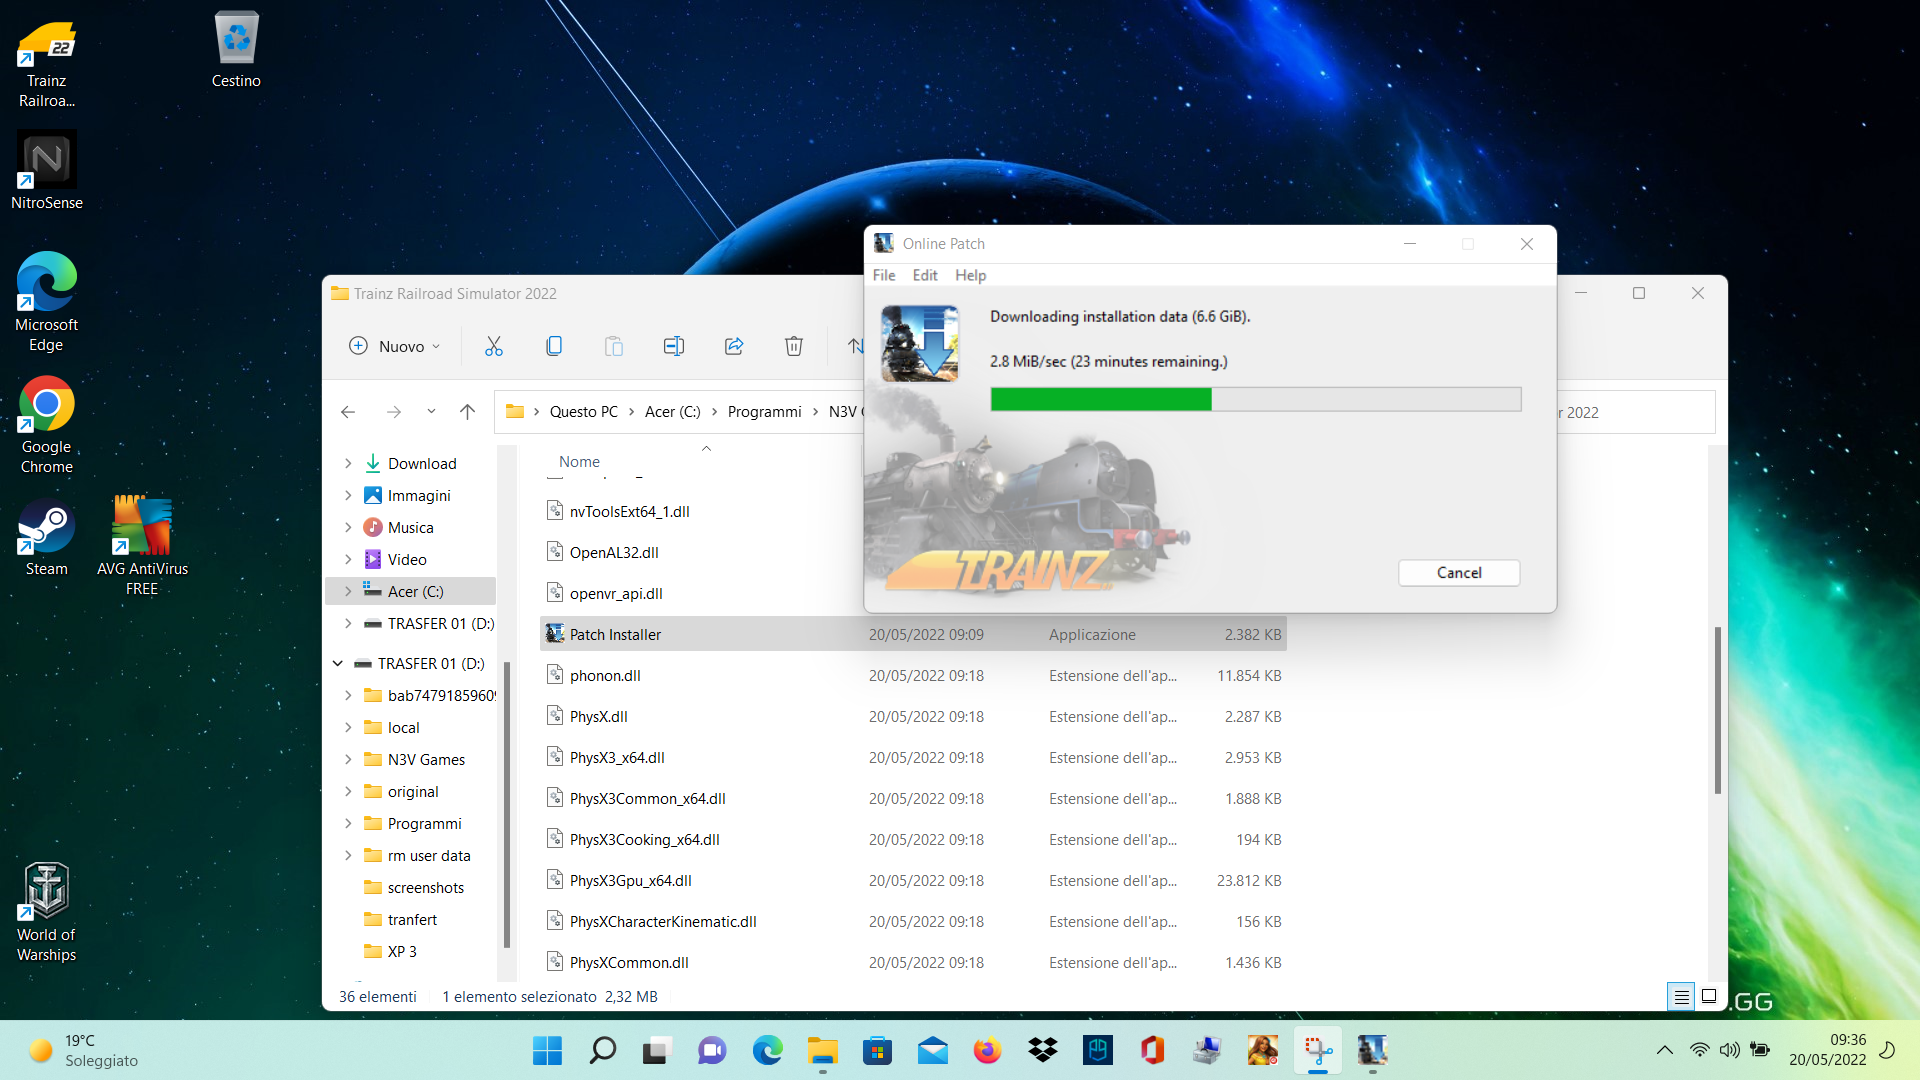1920x1080 pixels.
Task: Open Trainz Railroad Simulator desktop shortcut
Action: pyautogui.click(x=47, y=64)
